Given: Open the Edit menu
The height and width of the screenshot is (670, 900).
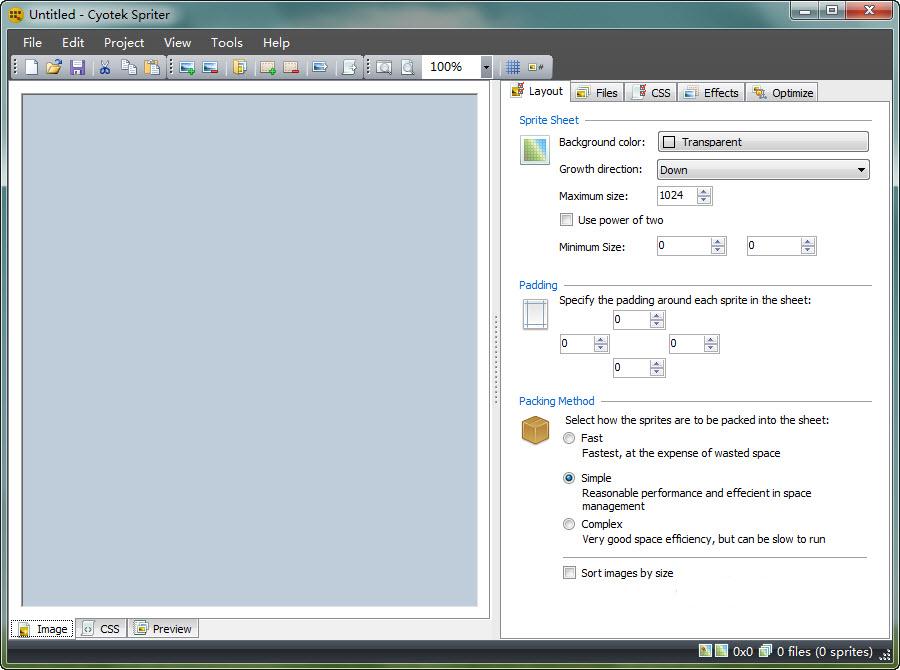Looking at the screenshot, I should pyautogui.click(x=73, y=42).
